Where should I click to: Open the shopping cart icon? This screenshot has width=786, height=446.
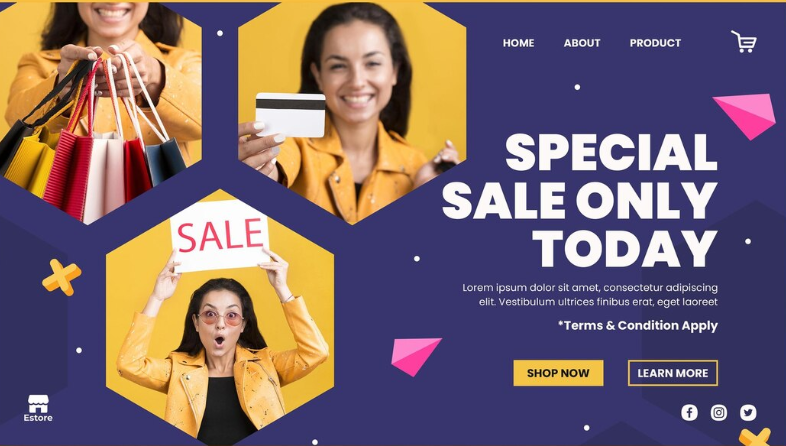744,42
